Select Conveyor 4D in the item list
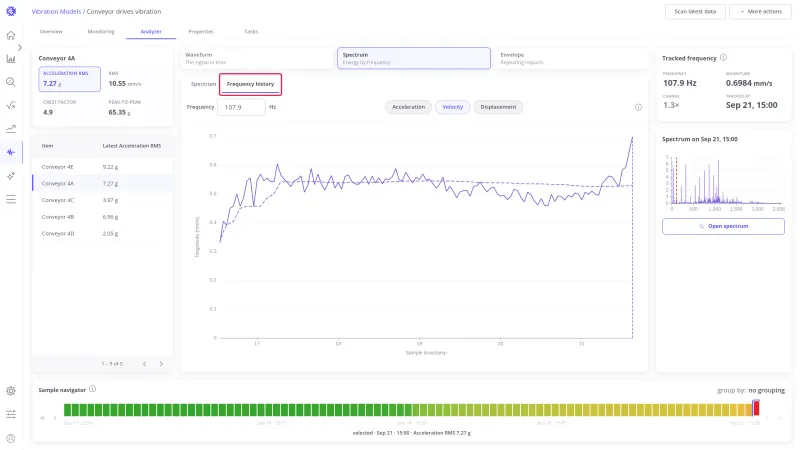 coord(103,234)
